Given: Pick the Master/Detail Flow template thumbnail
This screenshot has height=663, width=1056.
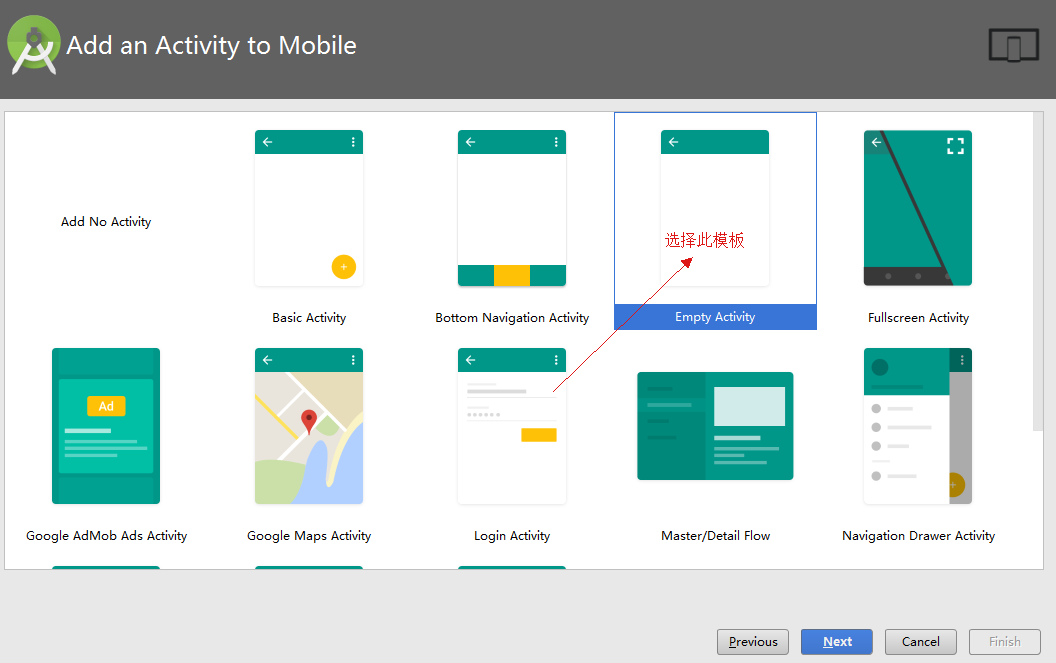Looking at the screenshot, I should click(715, 426).
